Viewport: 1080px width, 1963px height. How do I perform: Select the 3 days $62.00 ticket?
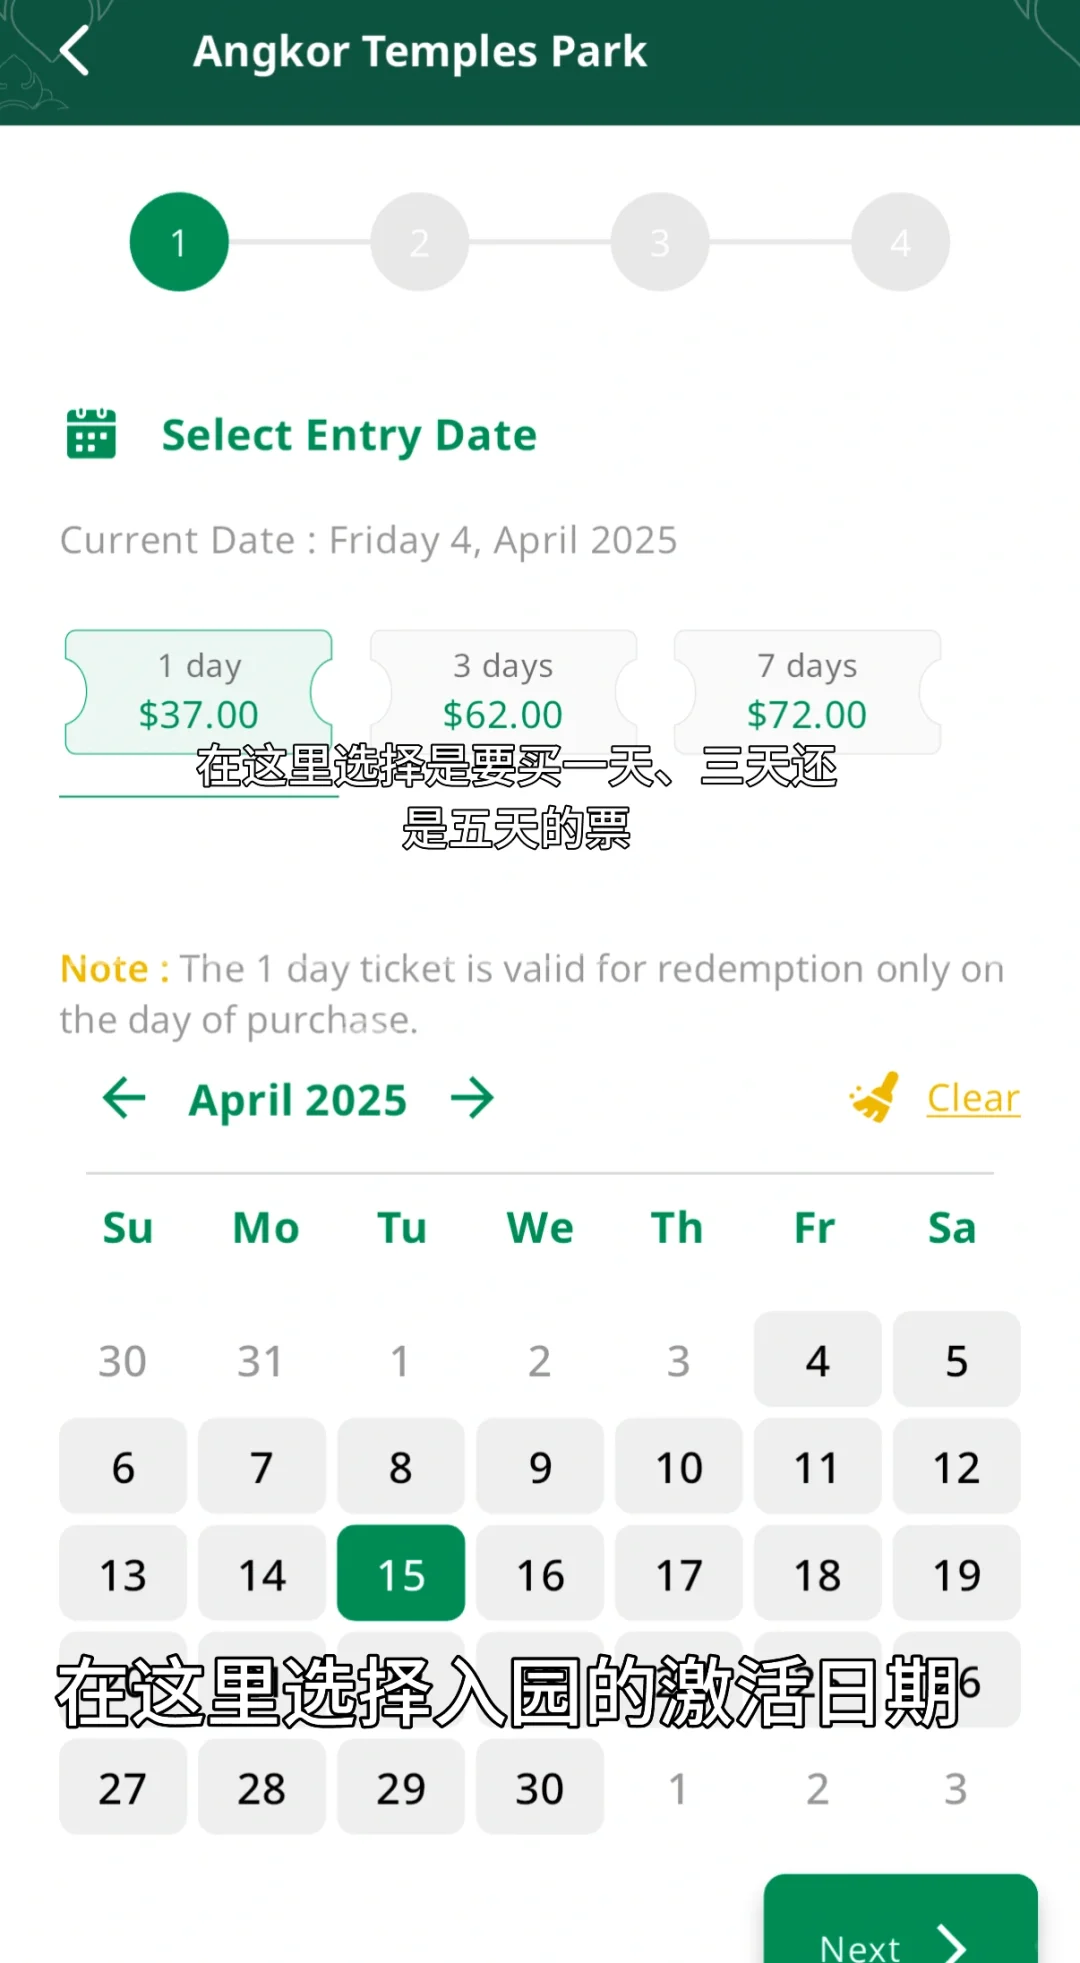click(x=503, y=691)
